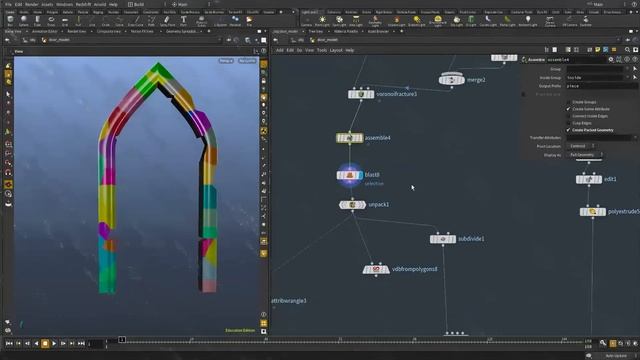The image size is (640, 360).
Task: Open the File menu
Action: pos(8,4)
